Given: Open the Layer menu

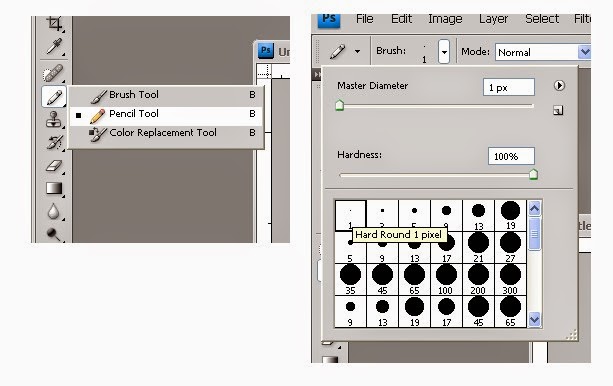Looking at the screenshot, I should 493,19.
